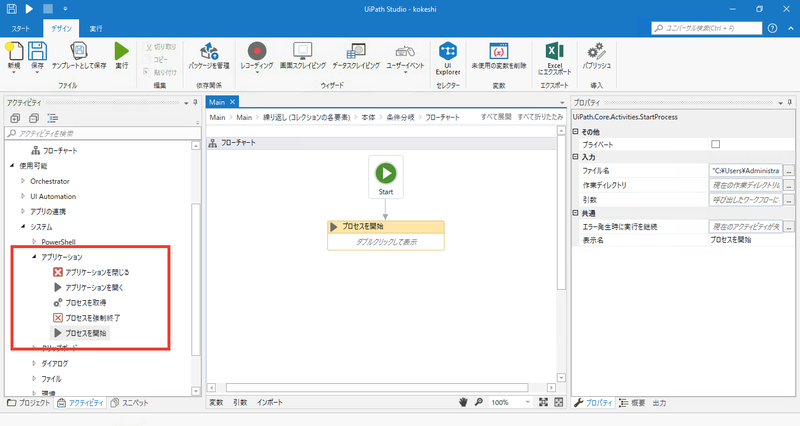Open the インポート imports panel
The width and height of the screenshot is (800, 426).
269,403
